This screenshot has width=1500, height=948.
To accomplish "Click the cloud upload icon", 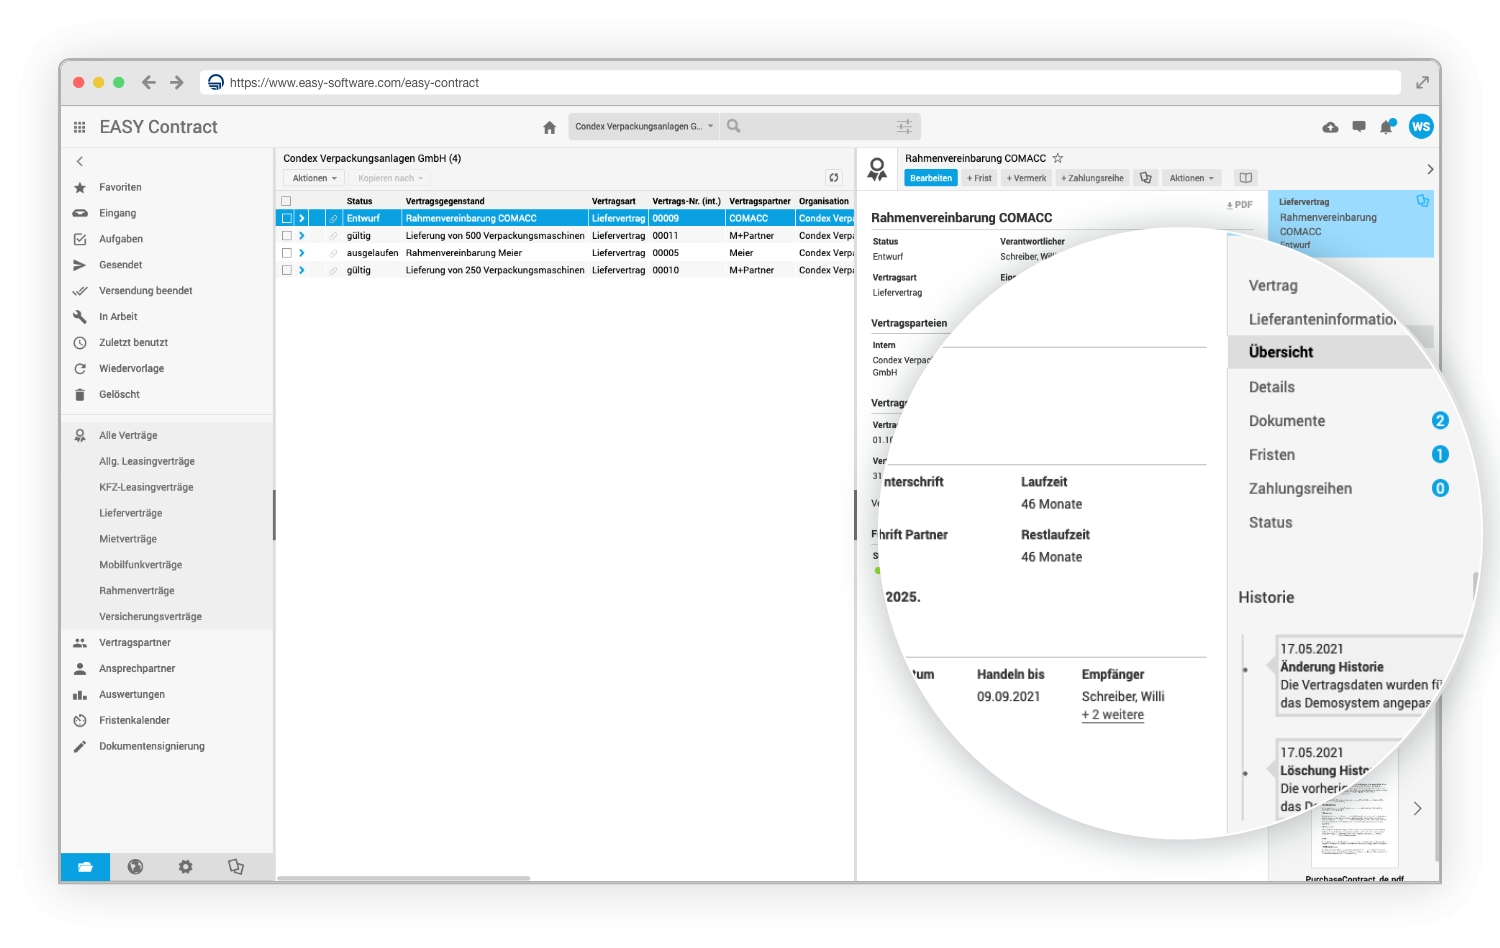I will point(1330,127).
